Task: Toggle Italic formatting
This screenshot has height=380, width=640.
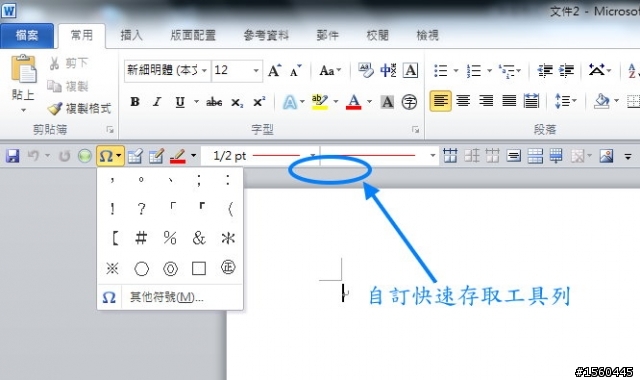Action: click(157, 102)
